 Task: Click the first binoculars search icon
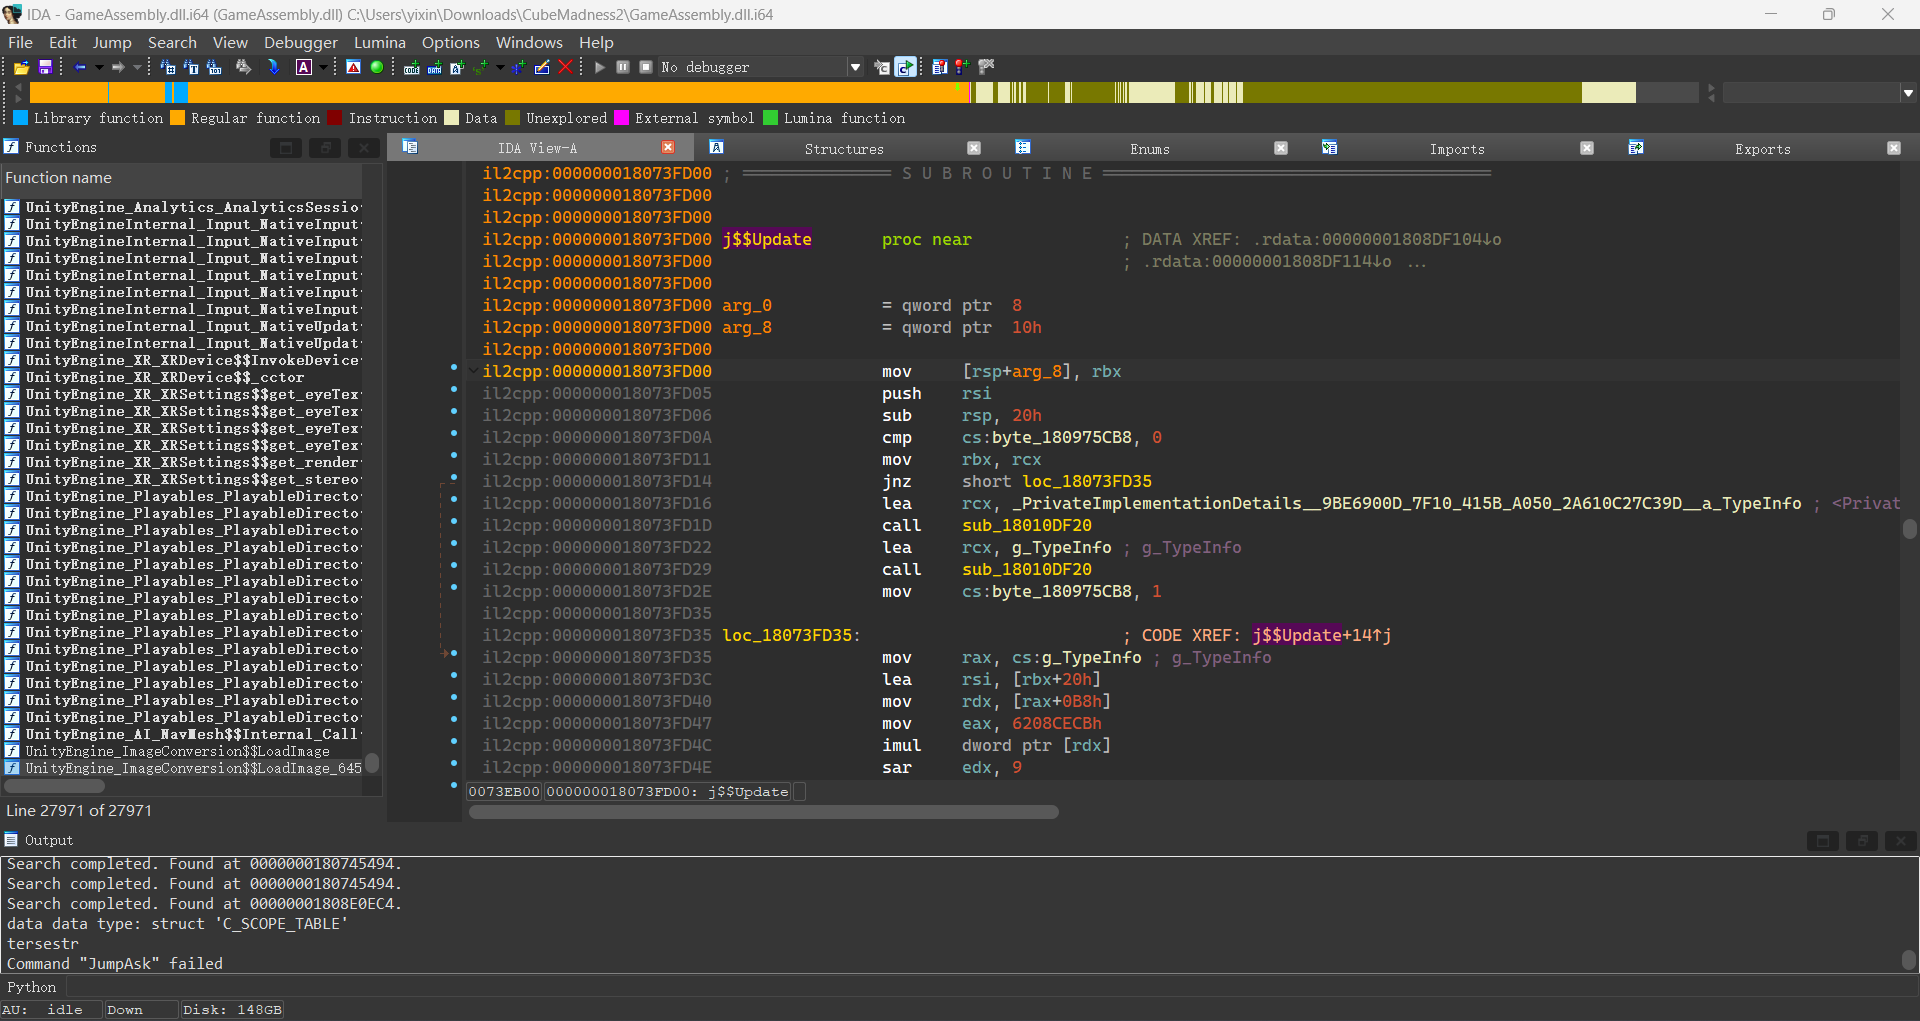[x=167, y=67]
